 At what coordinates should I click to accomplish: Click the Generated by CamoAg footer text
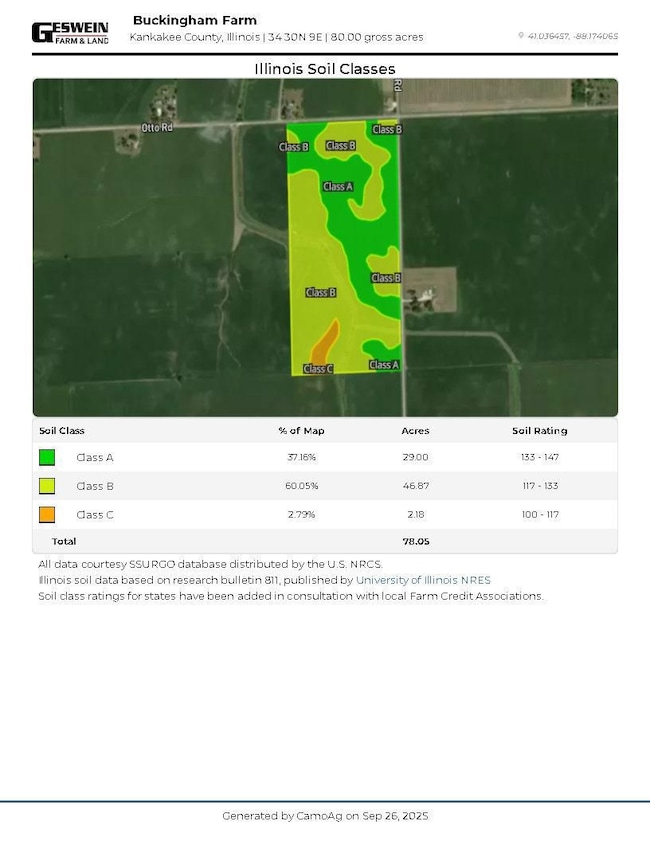tap(325, 816)
